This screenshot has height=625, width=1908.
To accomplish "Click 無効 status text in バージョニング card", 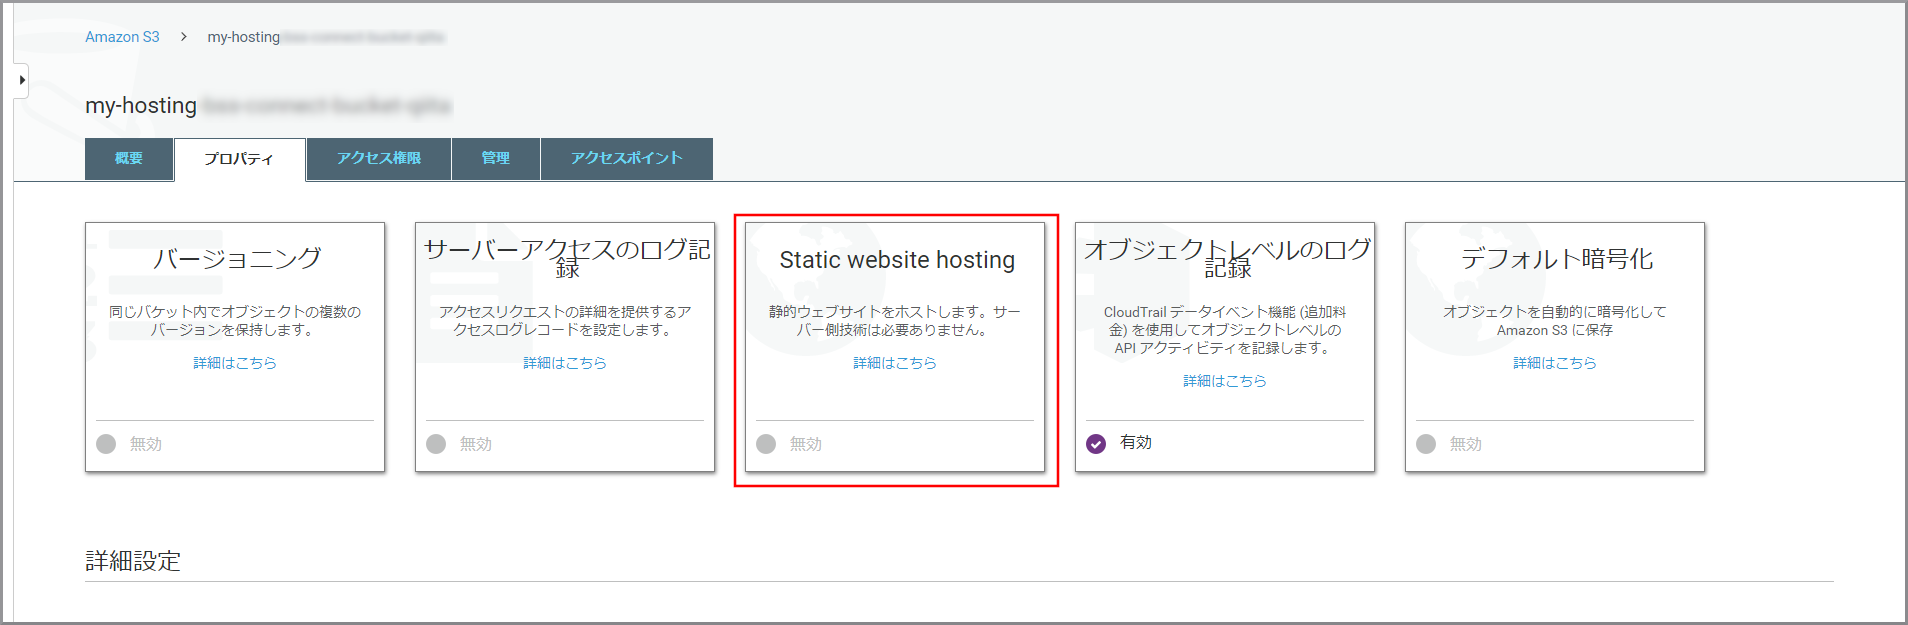I will [146, 444].
